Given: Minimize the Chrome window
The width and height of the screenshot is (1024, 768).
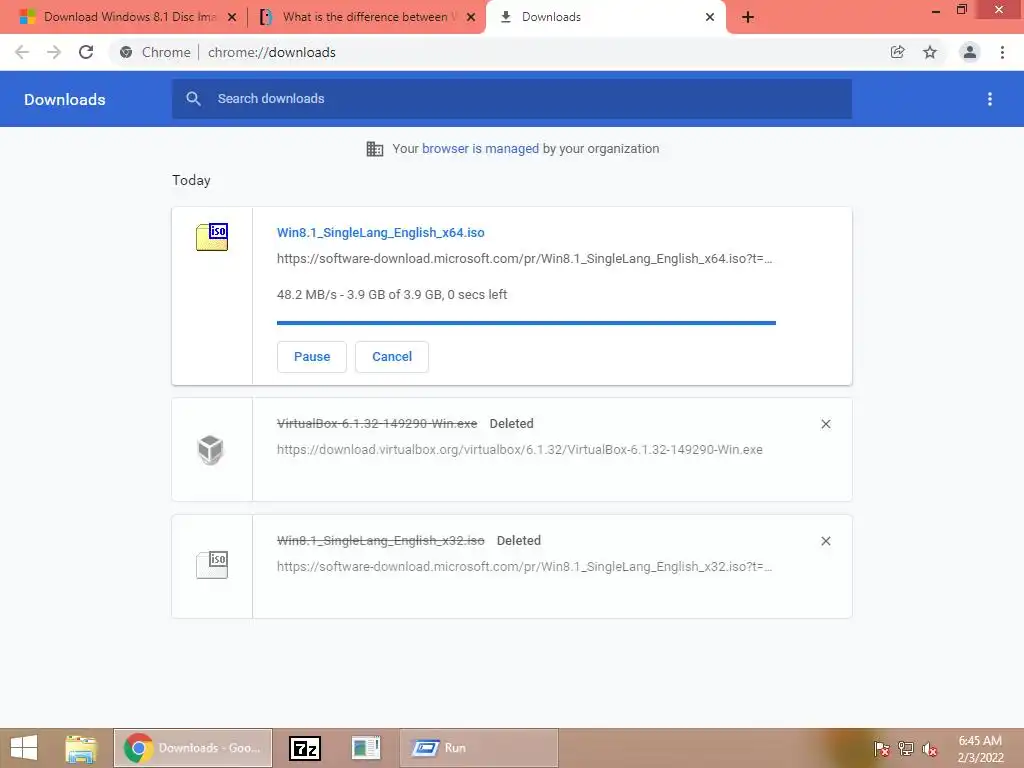Looking at the screenshot, I should (935, 11).
